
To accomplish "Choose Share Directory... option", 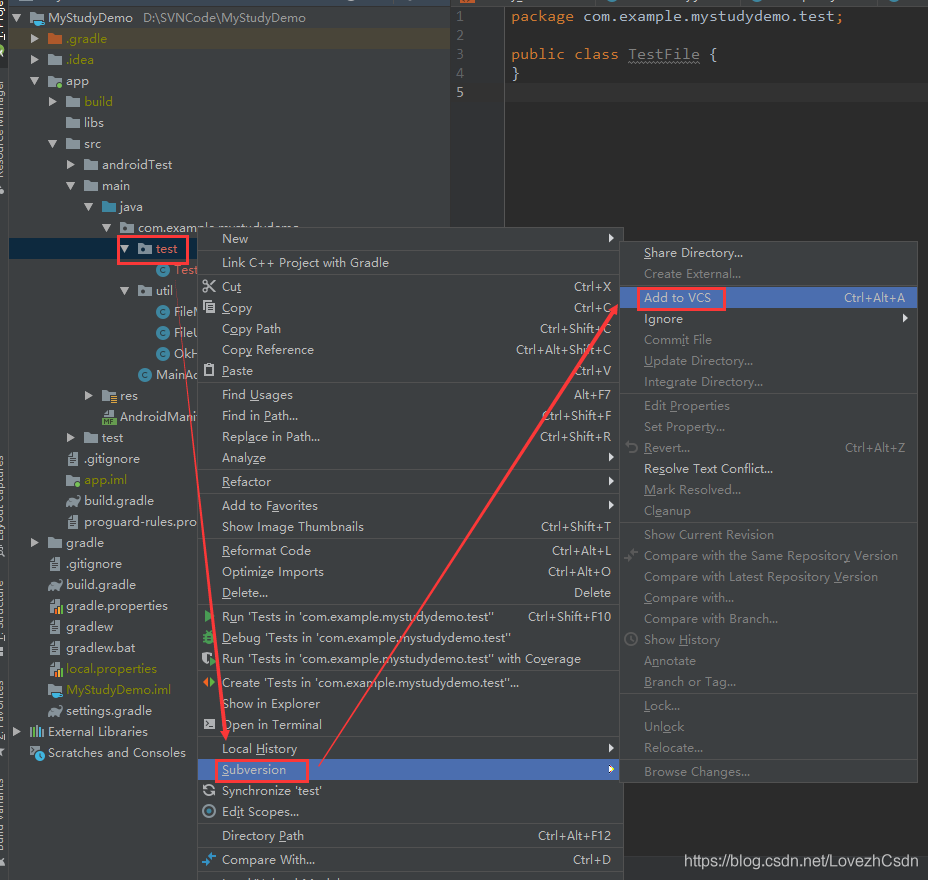I will point(768,253).
